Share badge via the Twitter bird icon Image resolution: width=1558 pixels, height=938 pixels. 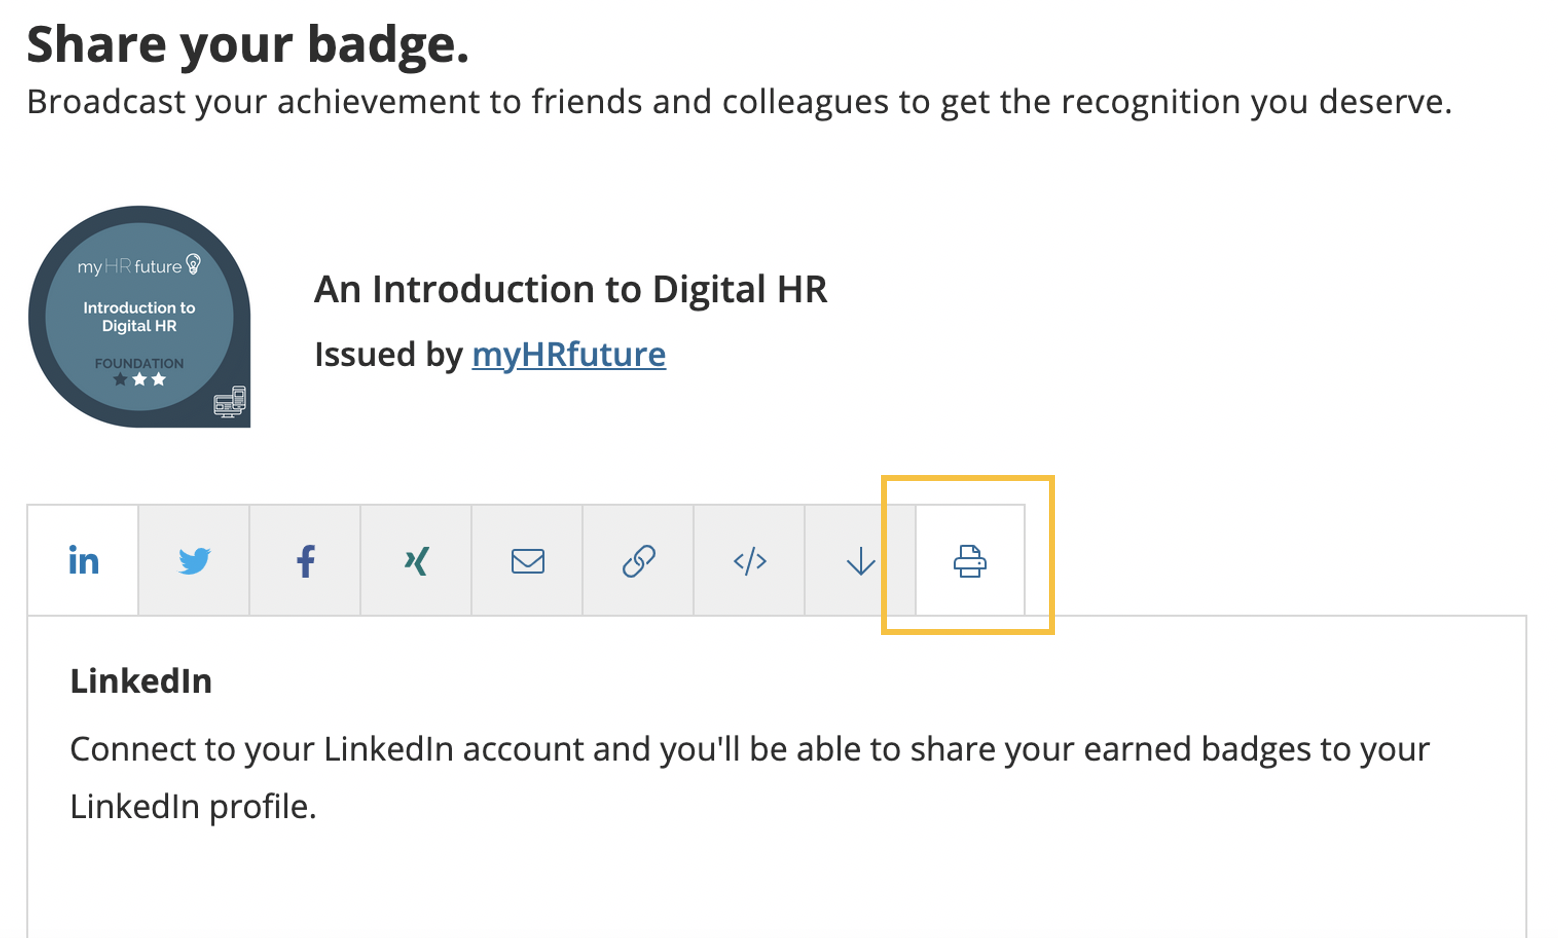click(194, 560)
